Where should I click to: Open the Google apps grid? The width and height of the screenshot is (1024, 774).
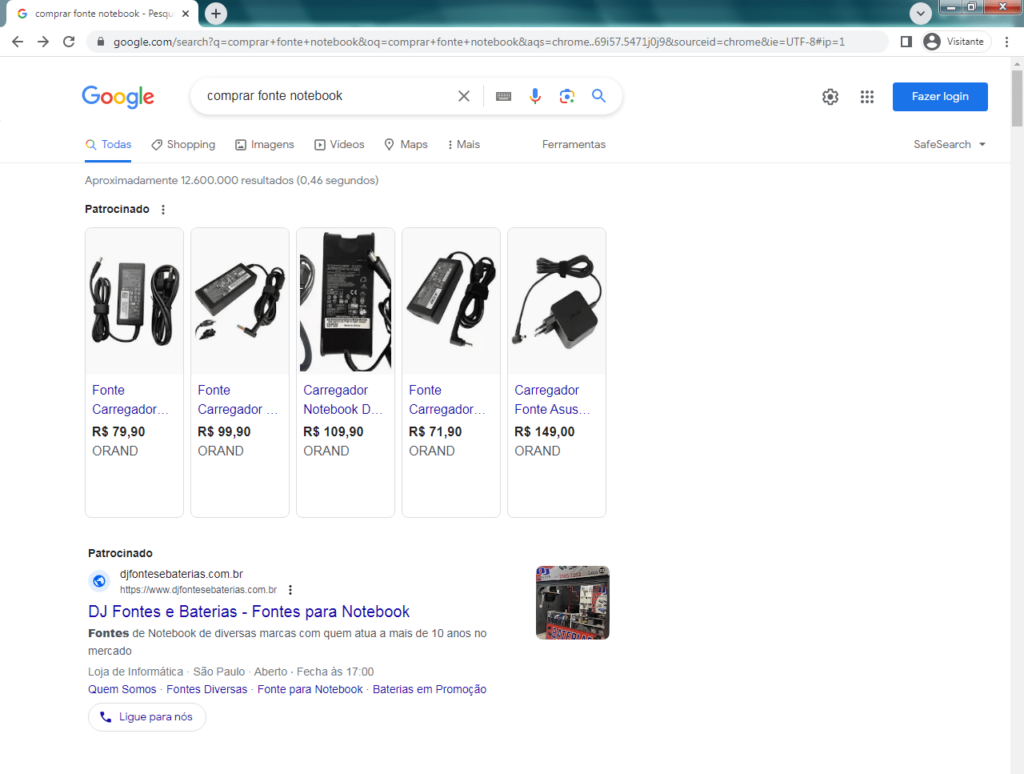click(x=867, y=97)
